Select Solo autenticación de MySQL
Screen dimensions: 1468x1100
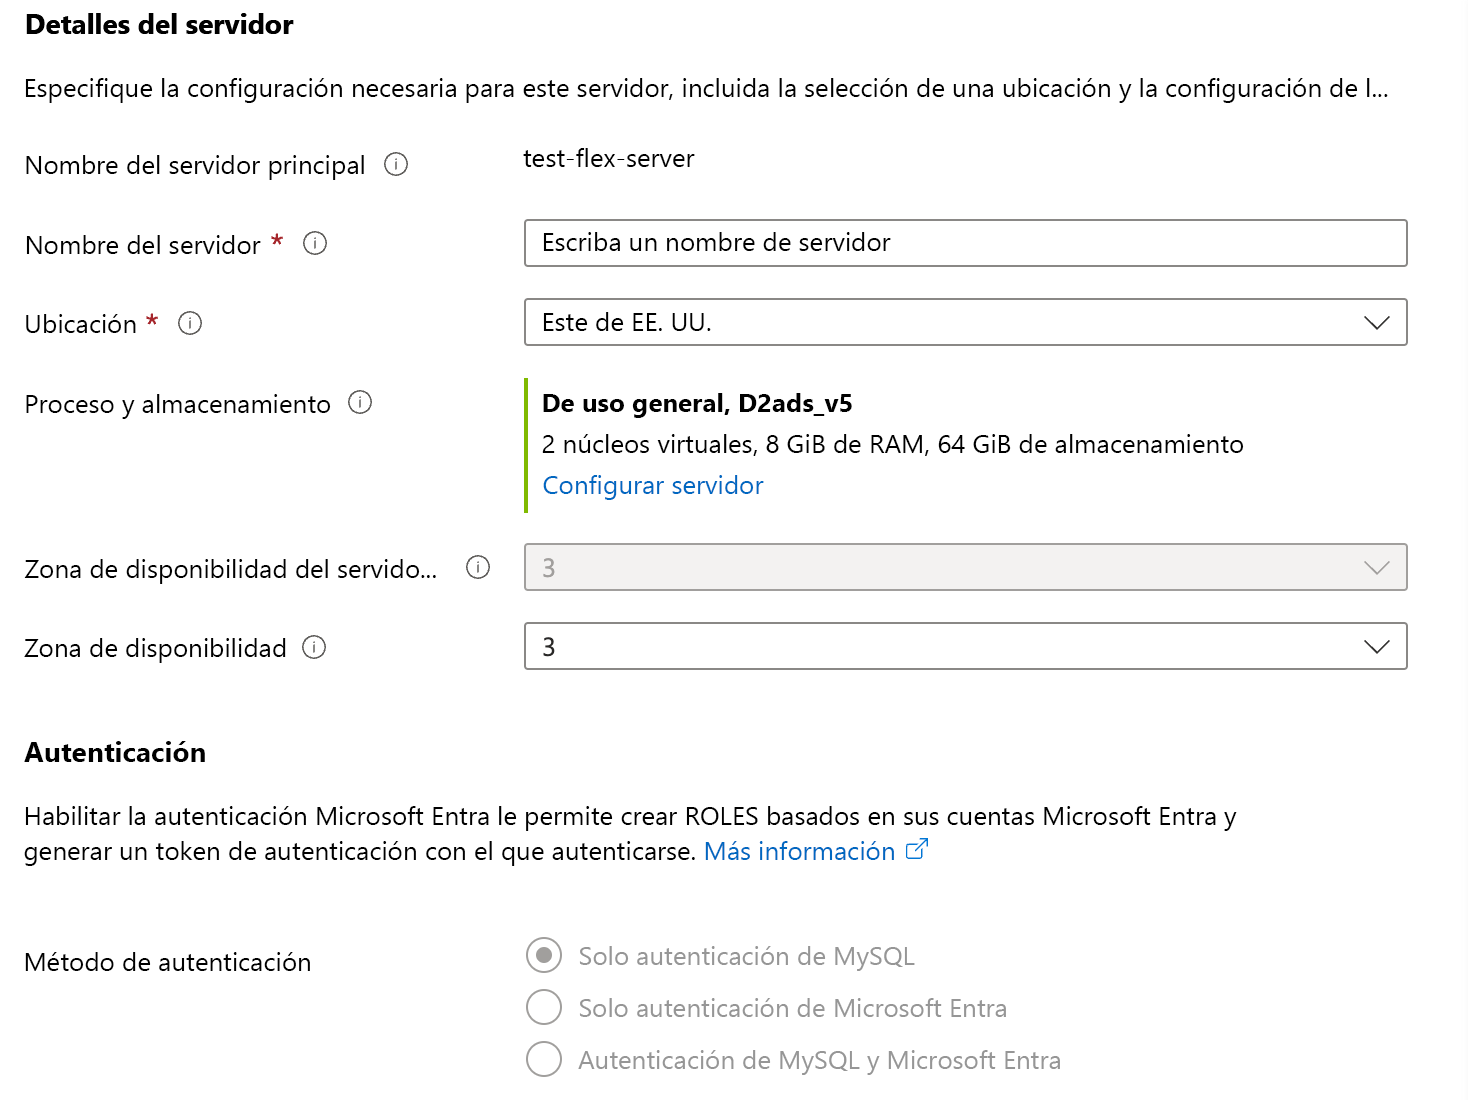543,956
